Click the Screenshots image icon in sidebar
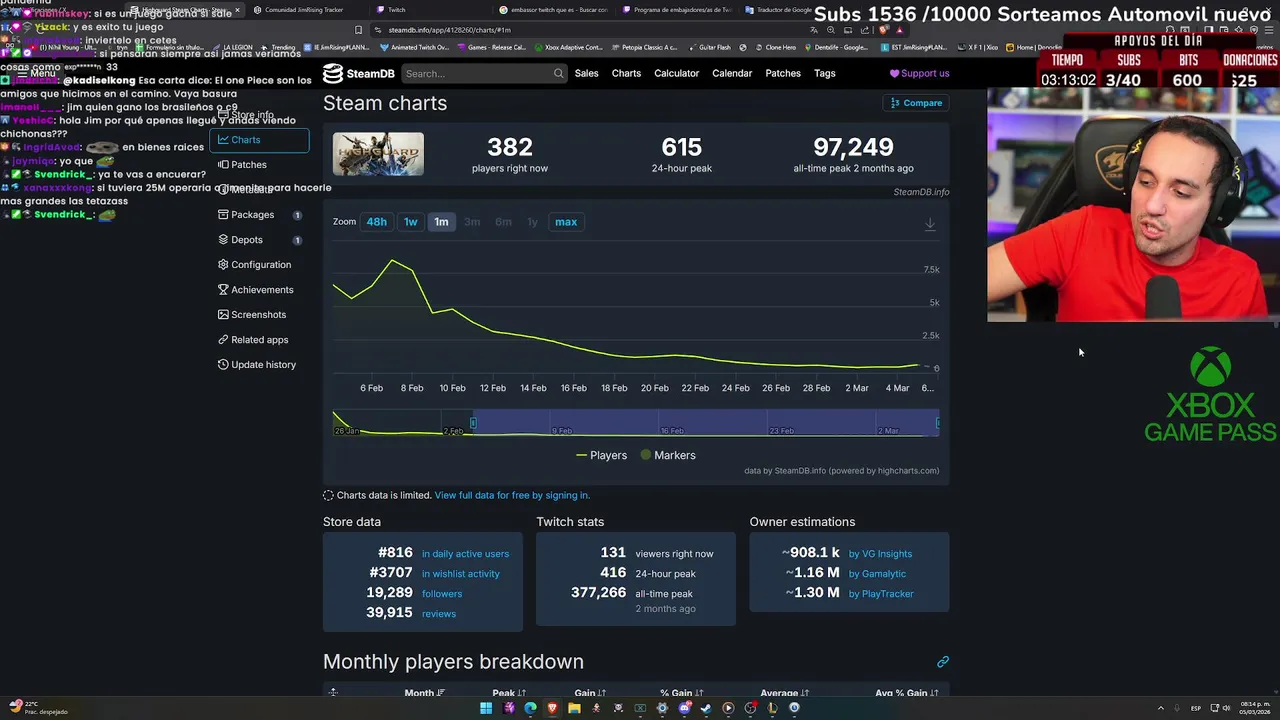Viewport: 1280px width, 720px height. (x=223, y=315)
